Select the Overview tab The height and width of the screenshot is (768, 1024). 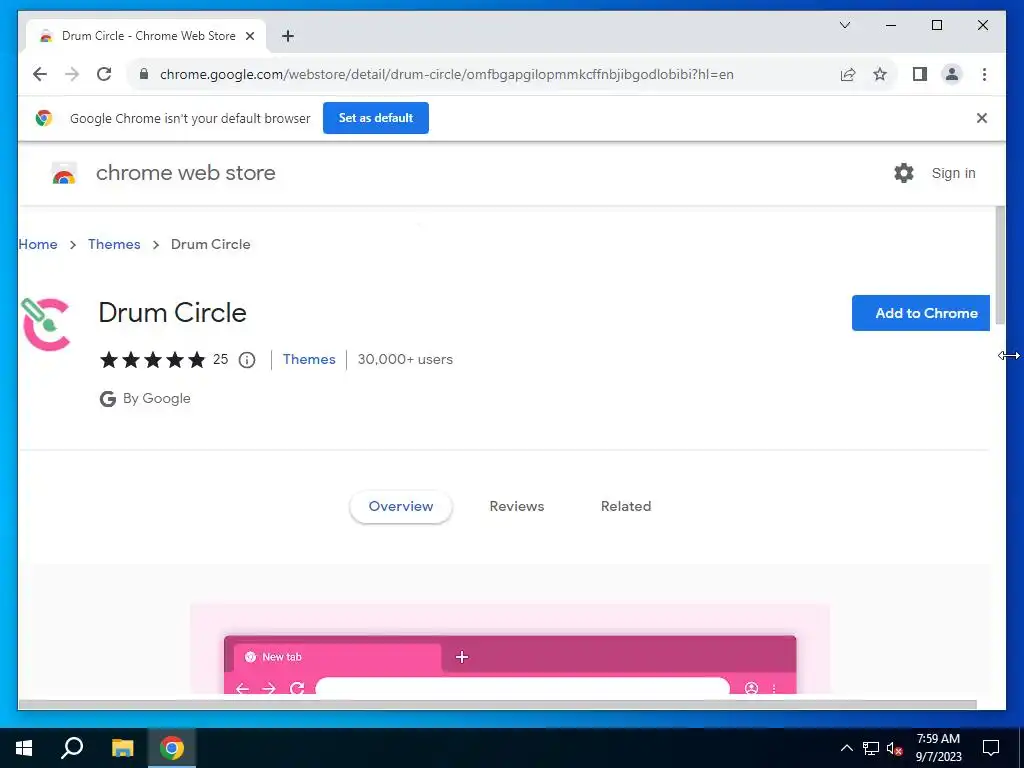point(401,506)
